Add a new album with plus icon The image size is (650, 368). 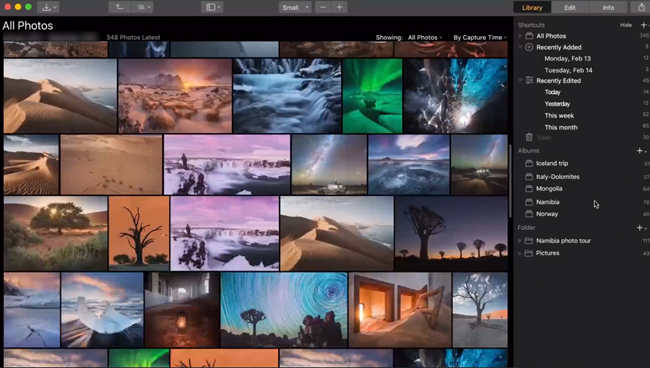tap(640, 151)
